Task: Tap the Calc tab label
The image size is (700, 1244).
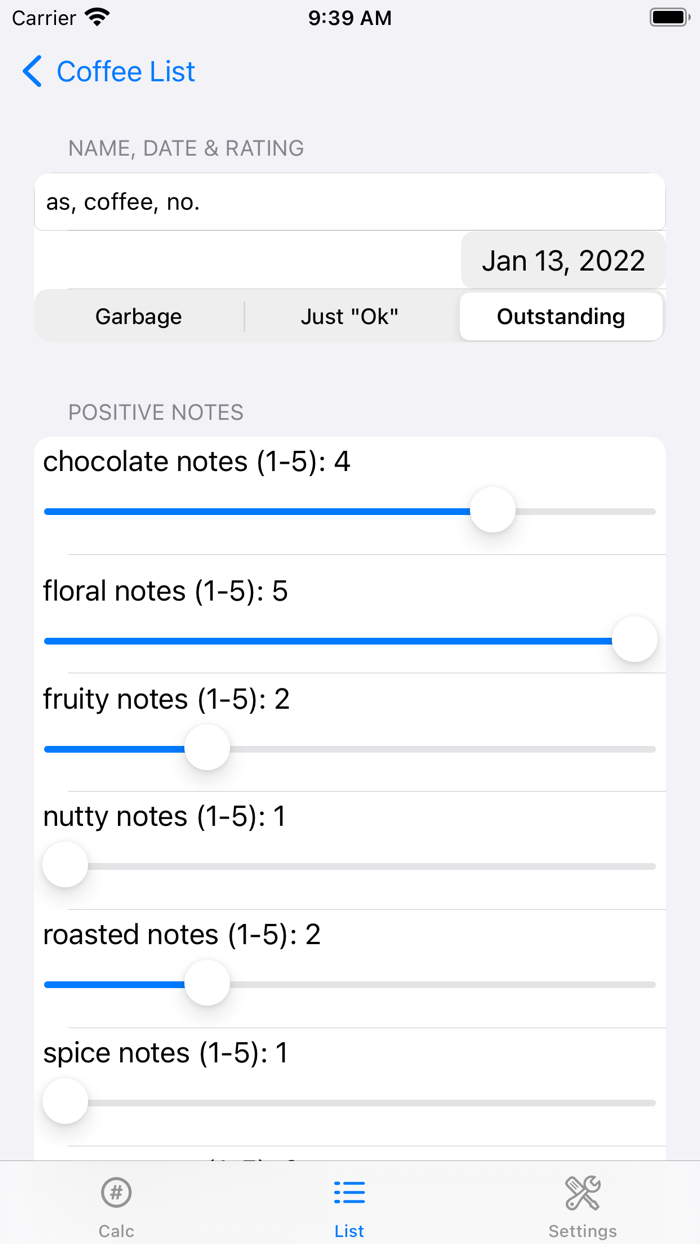Action: click(116, 1231)
